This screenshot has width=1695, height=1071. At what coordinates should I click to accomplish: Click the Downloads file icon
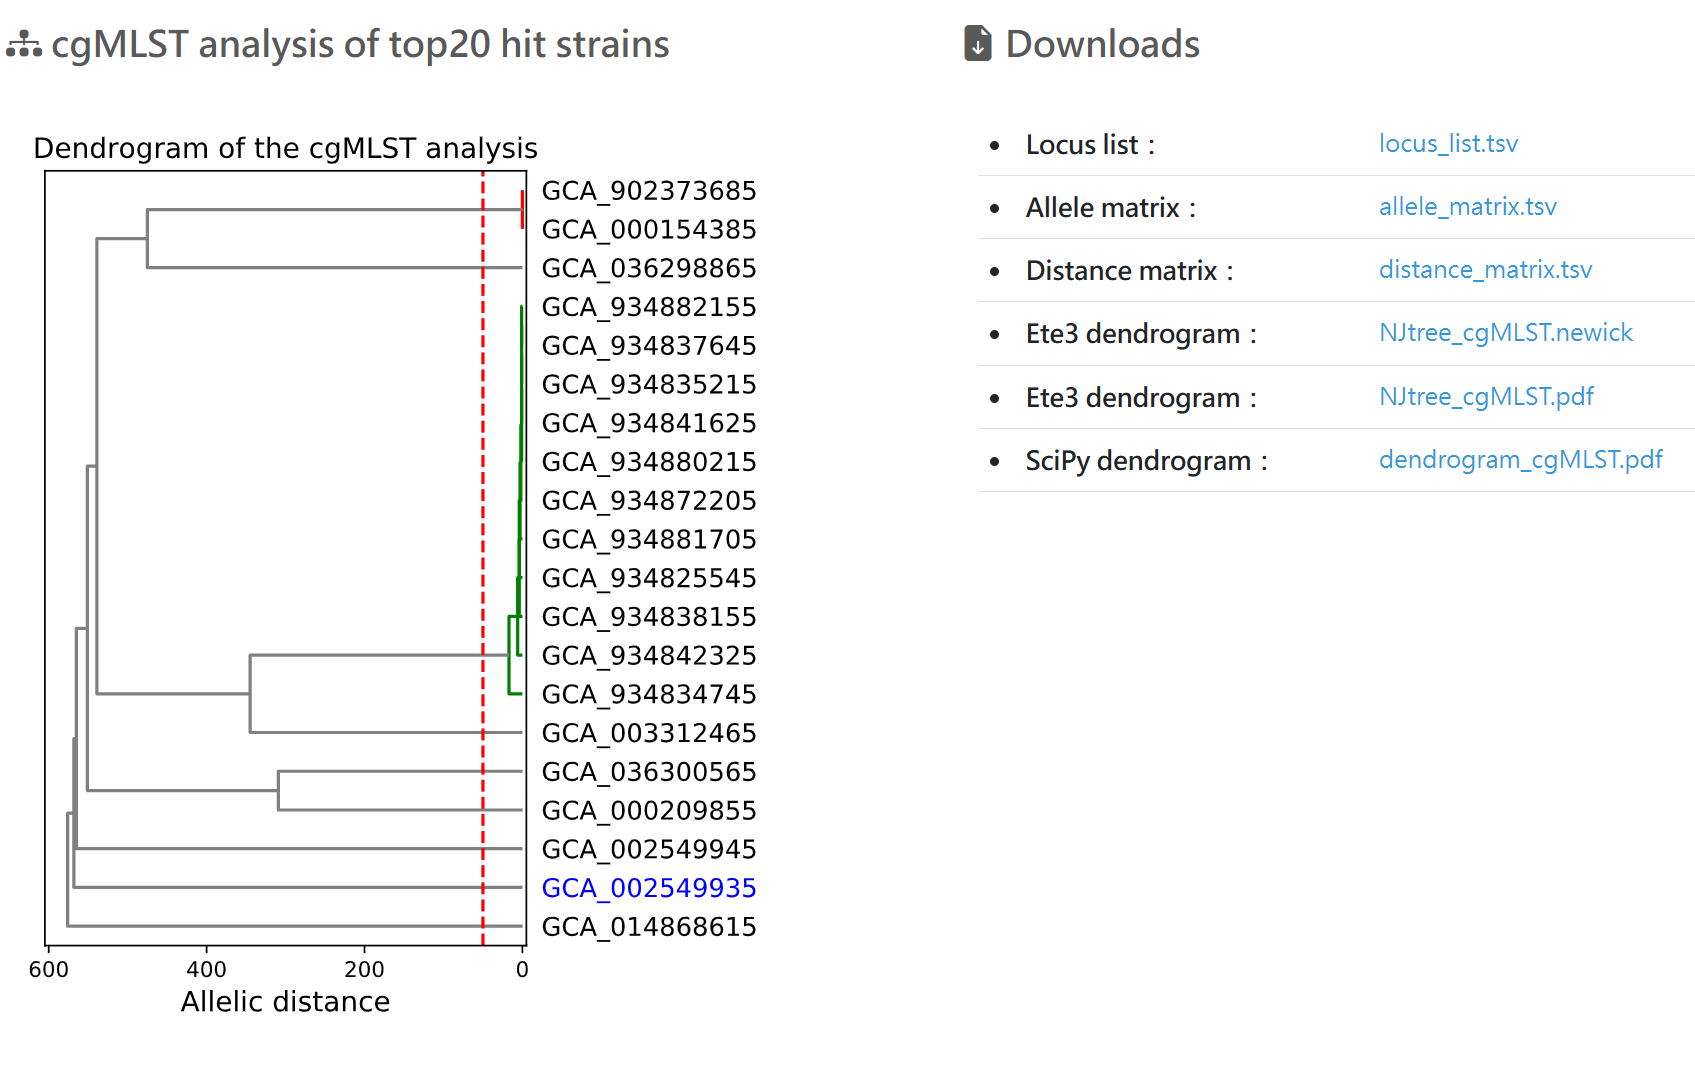click(x=977, y=44)
